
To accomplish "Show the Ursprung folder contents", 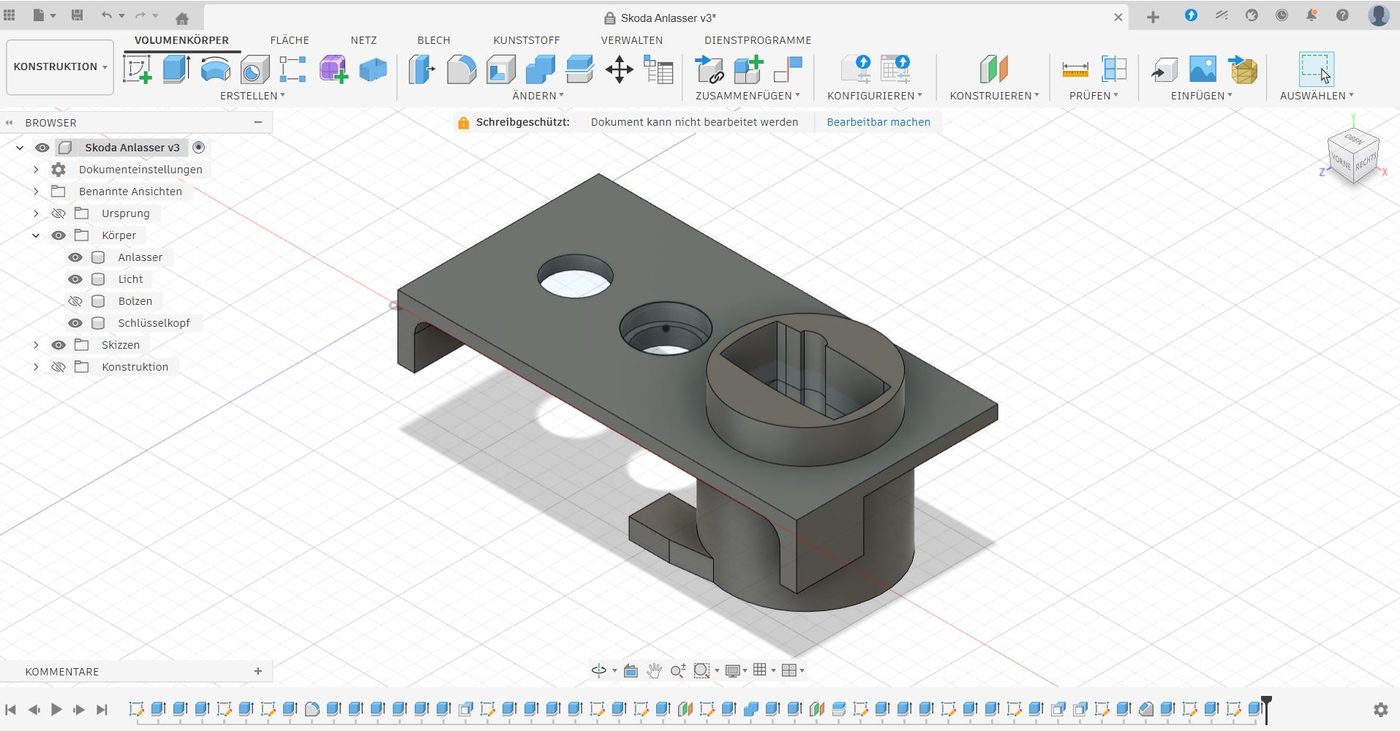I will coord(36,213).
